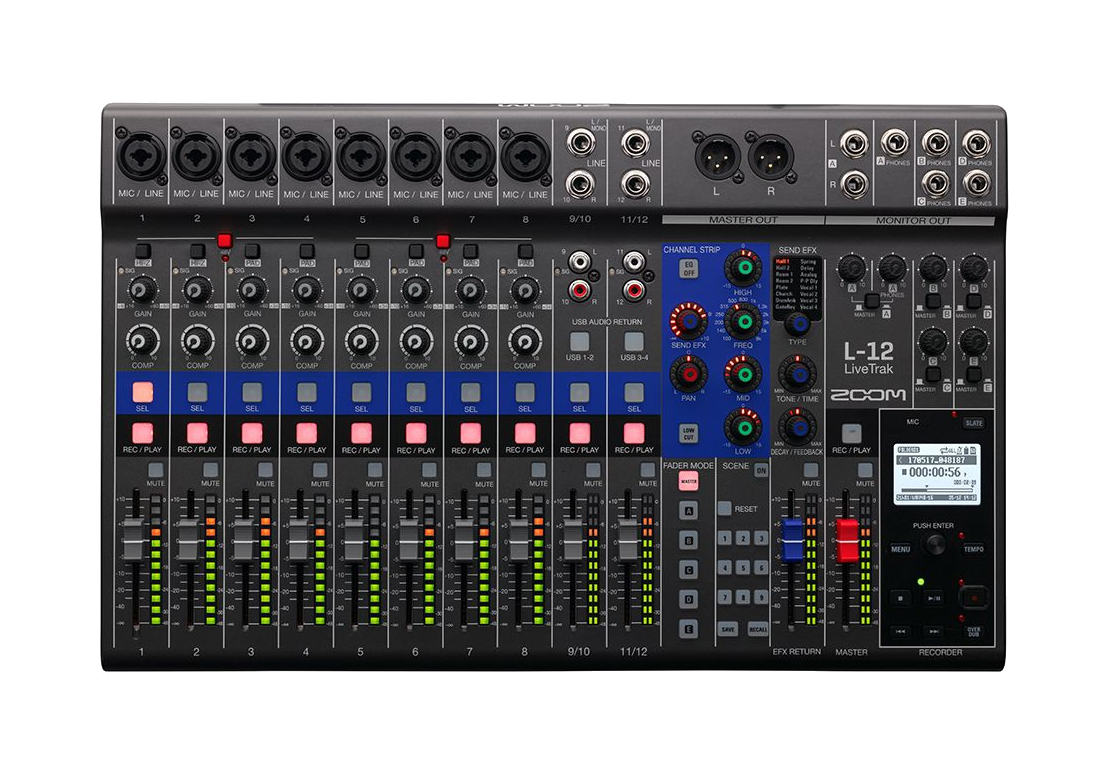This screenshot has width=1109, height=775.
Task: Enable the OVER DUB button
Action: [x=973, y=631]
